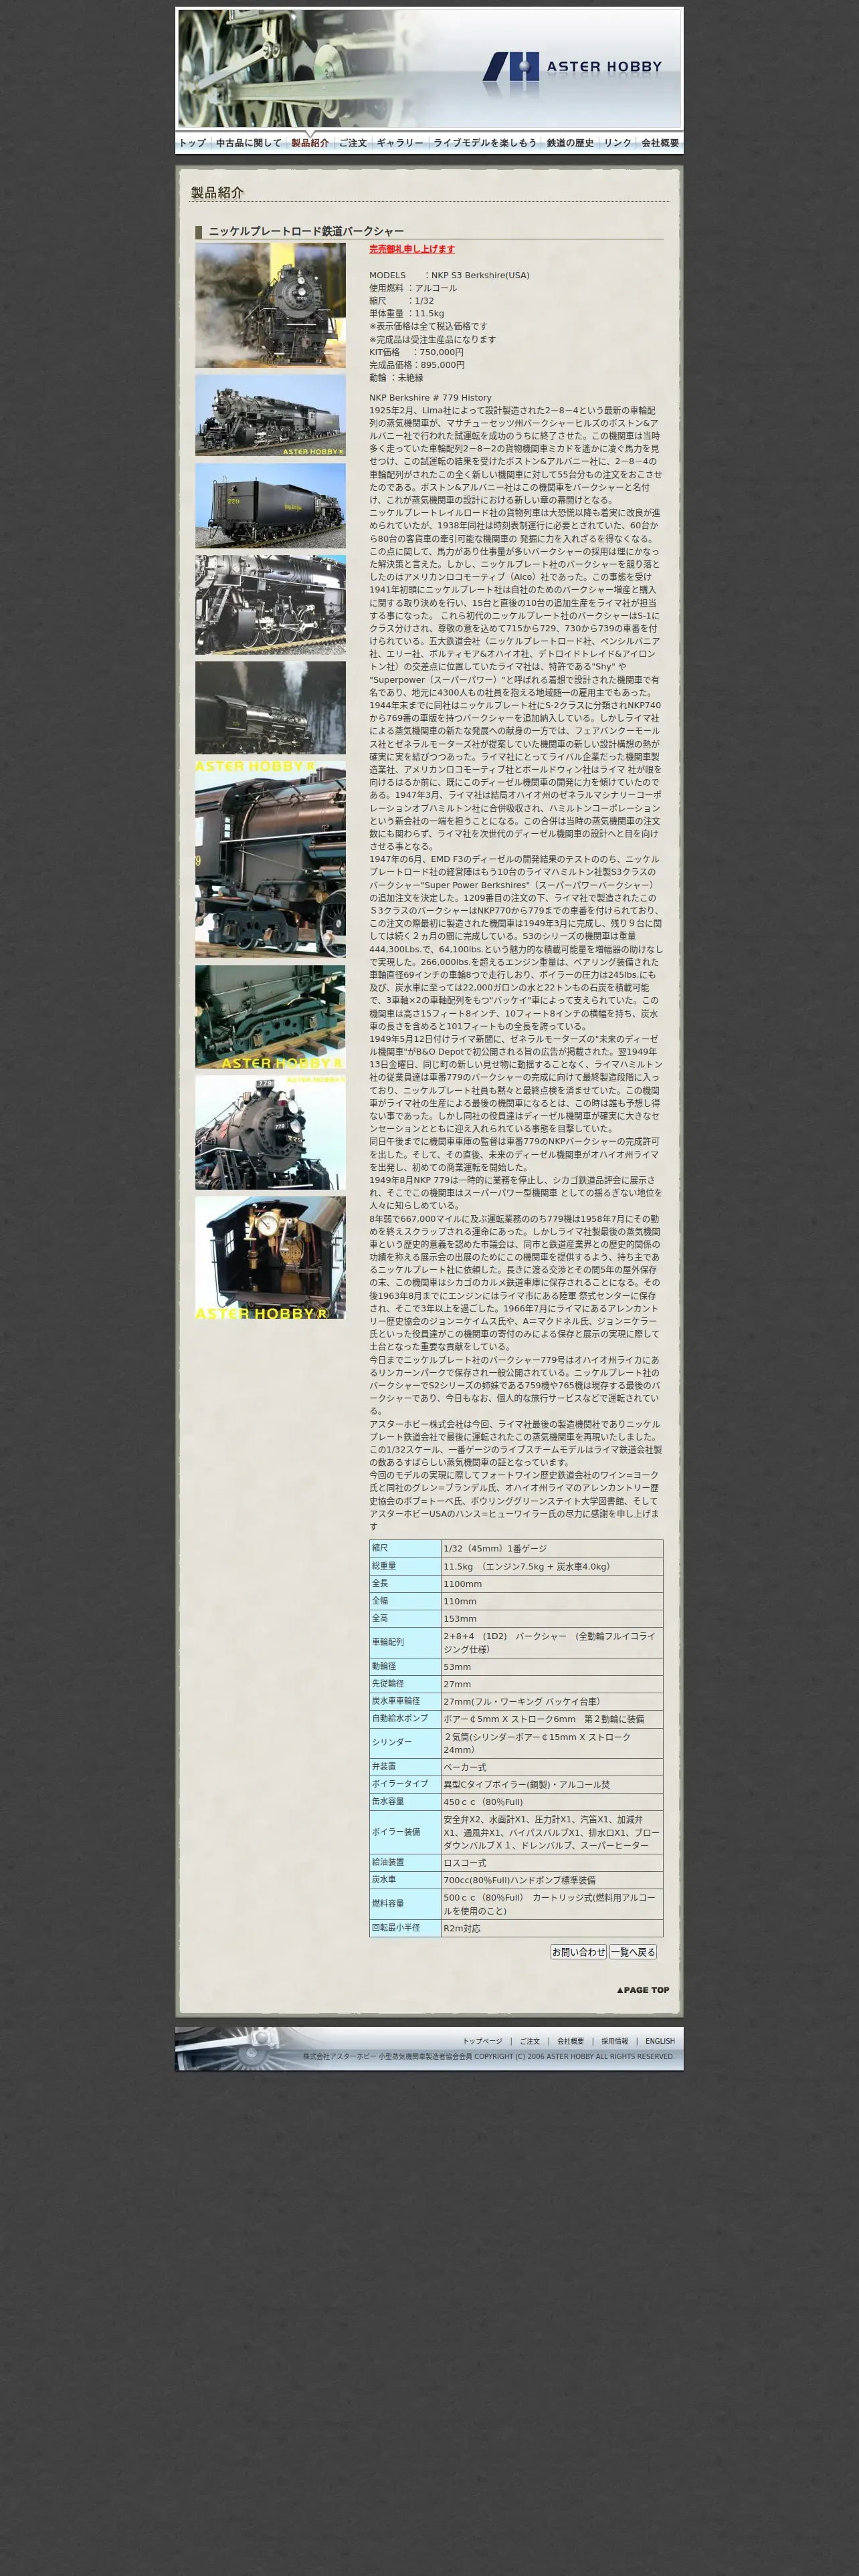Click the ニッケルプレートロード鉄道バークシャー product title
The height and width of the screenshot is (2576, 859).
306,231
